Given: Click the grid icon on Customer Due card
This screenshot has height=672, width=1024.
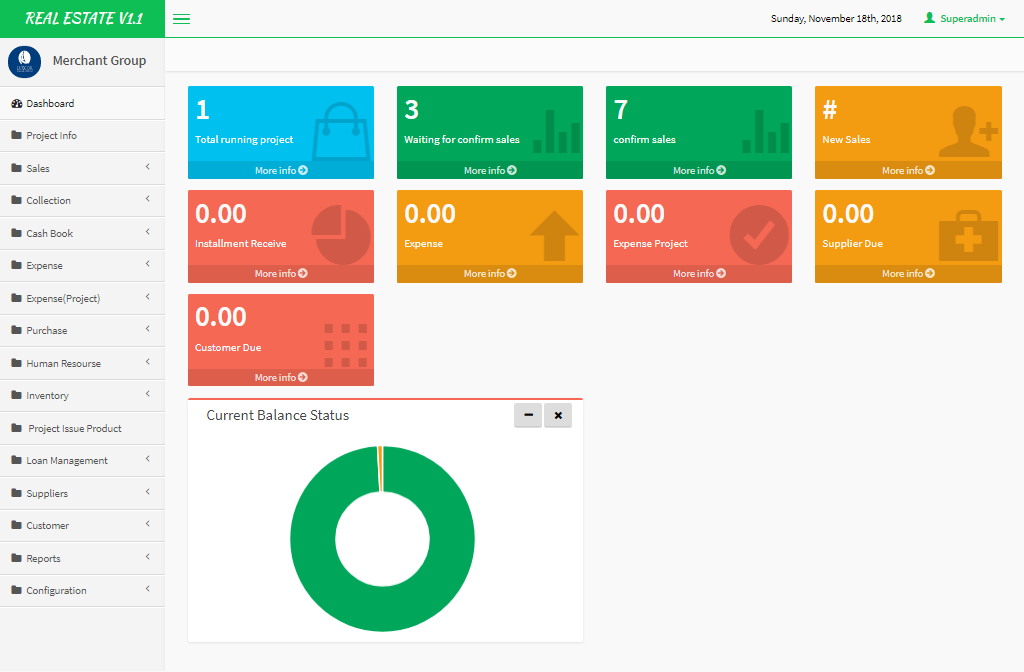Looking at the screenshot, I should pos(344,343).
